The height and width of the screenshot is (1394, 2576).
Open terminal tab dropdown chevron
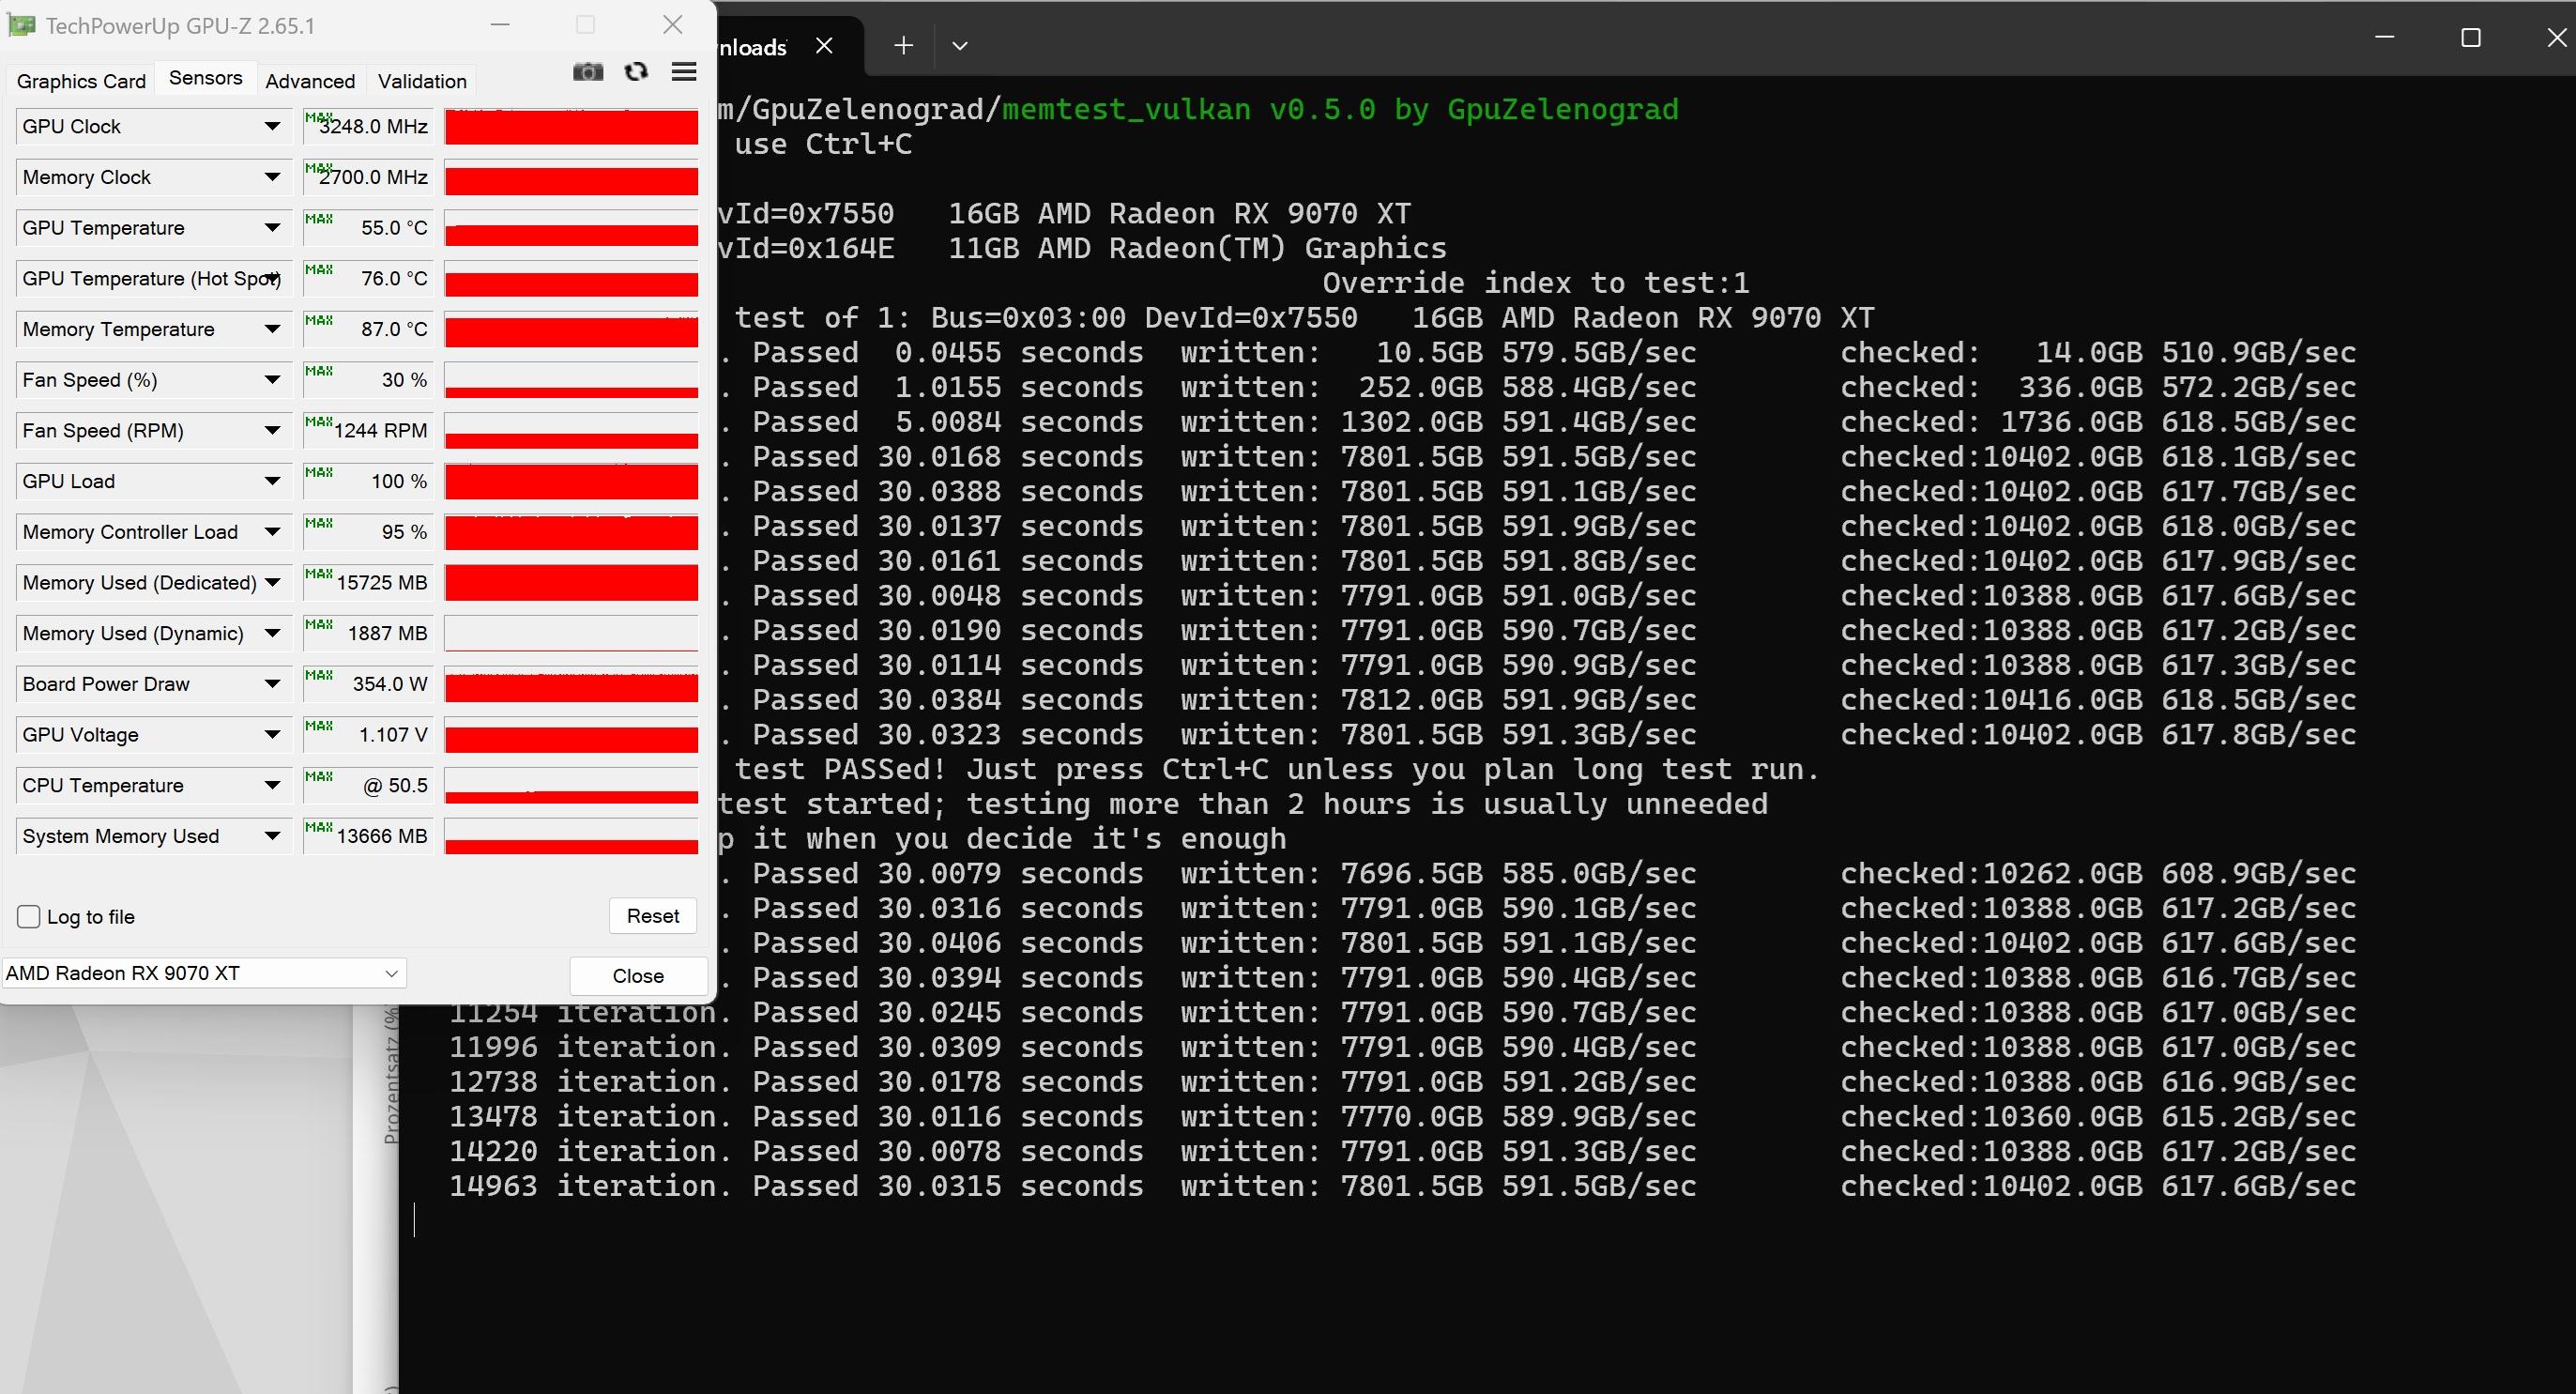click(960, 46)
